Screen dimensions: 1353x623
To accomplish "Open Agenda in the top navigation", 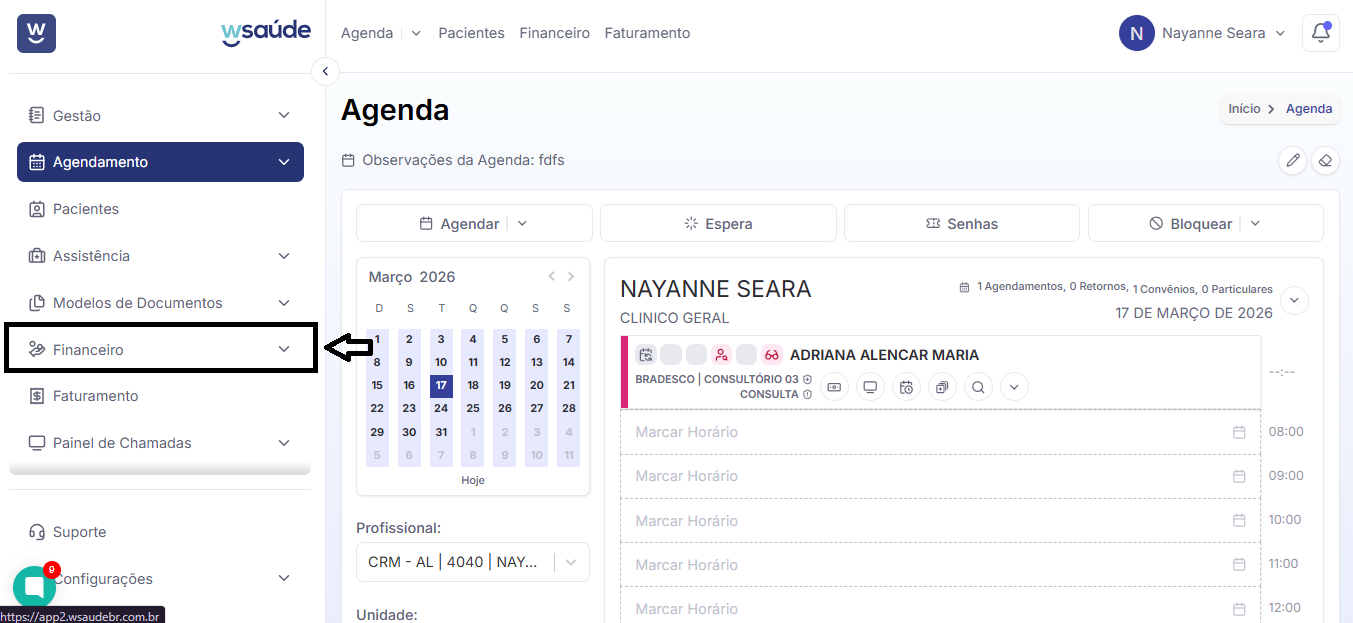I will tap(367, 33).
